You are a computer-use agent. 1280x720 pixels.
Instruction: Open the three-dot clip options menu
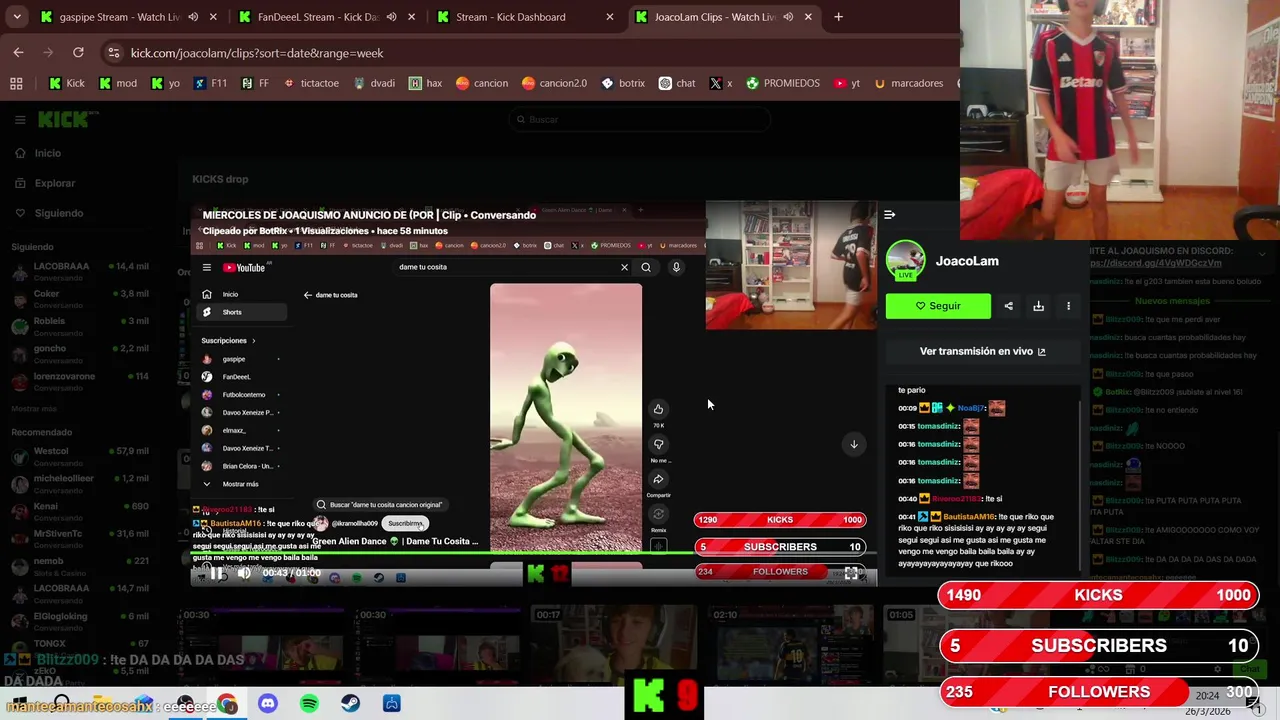click(1068, 306)
